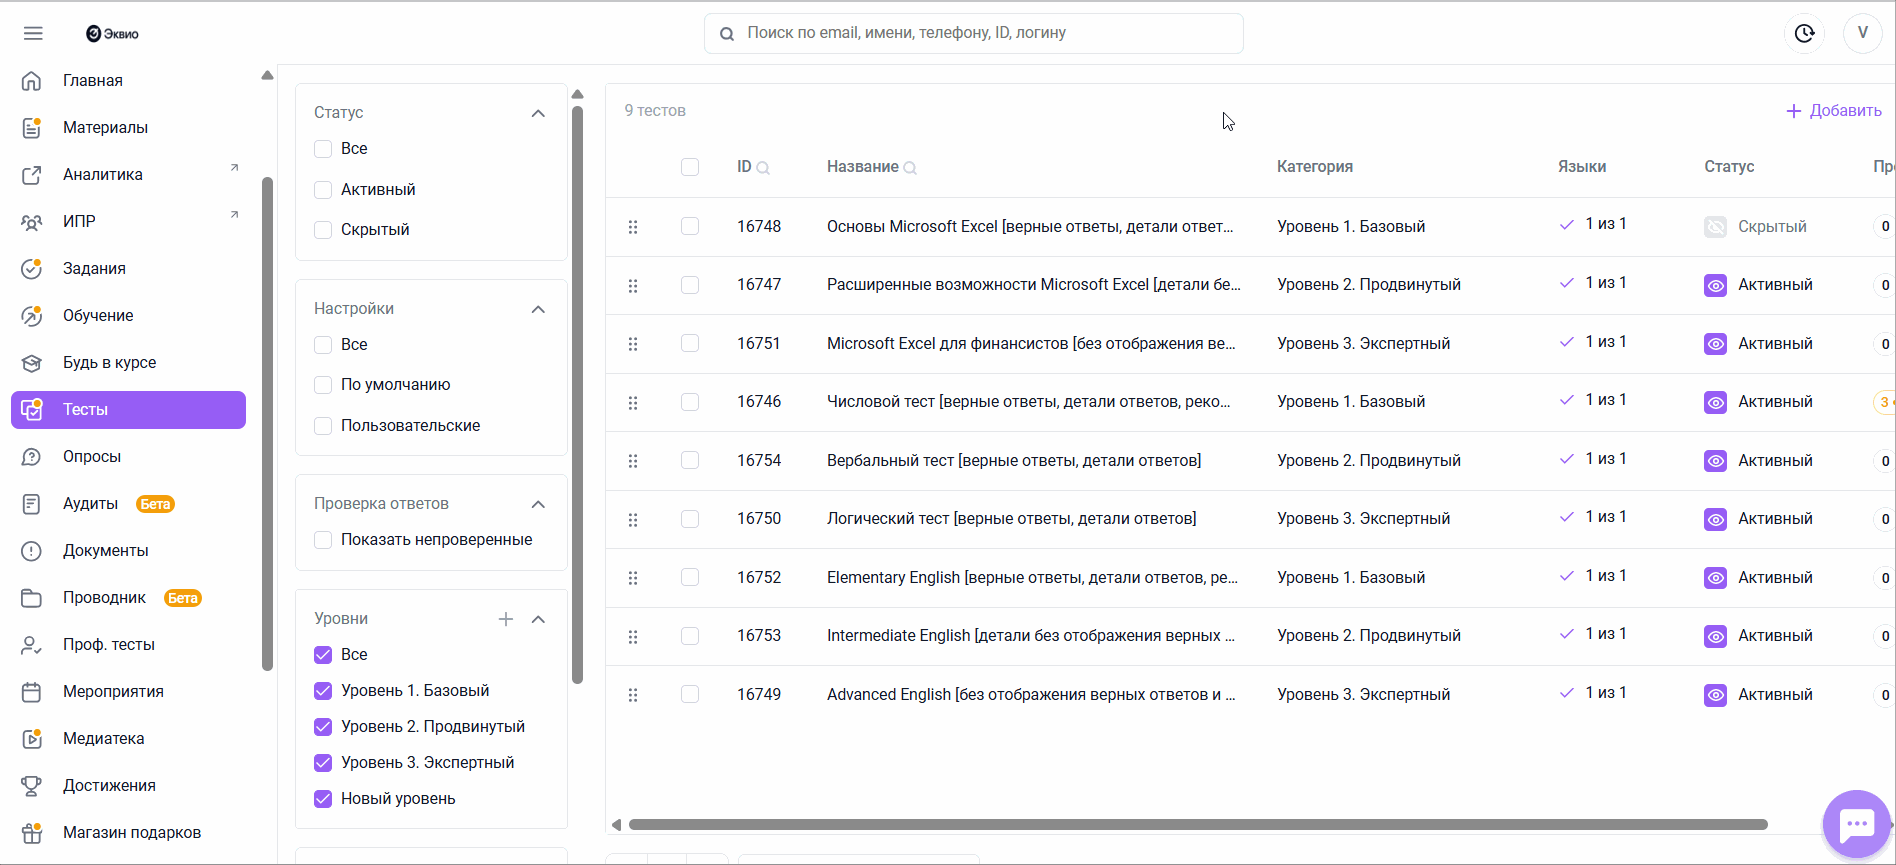Click the Магазин подарков gift icon
The image size is (1896, 865).
pyautogui.click(x=32, y=832)
